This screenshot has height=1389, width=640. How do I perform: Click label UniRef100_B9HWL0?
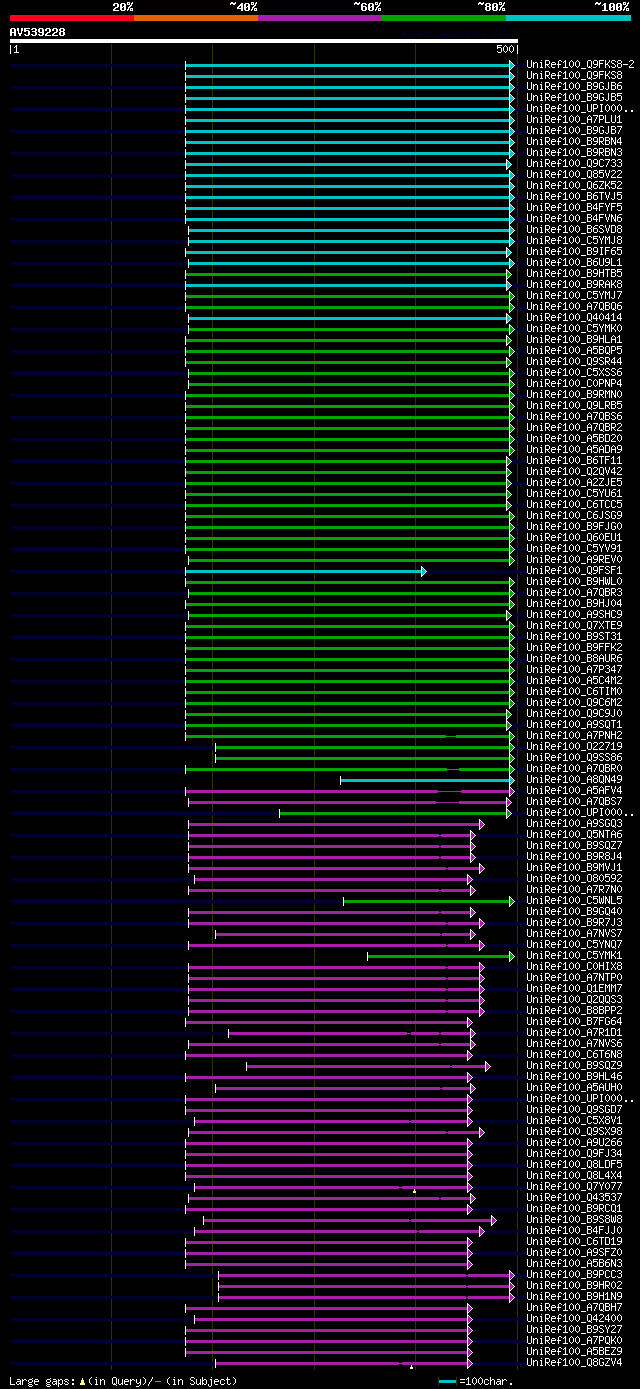pos(574,582)
